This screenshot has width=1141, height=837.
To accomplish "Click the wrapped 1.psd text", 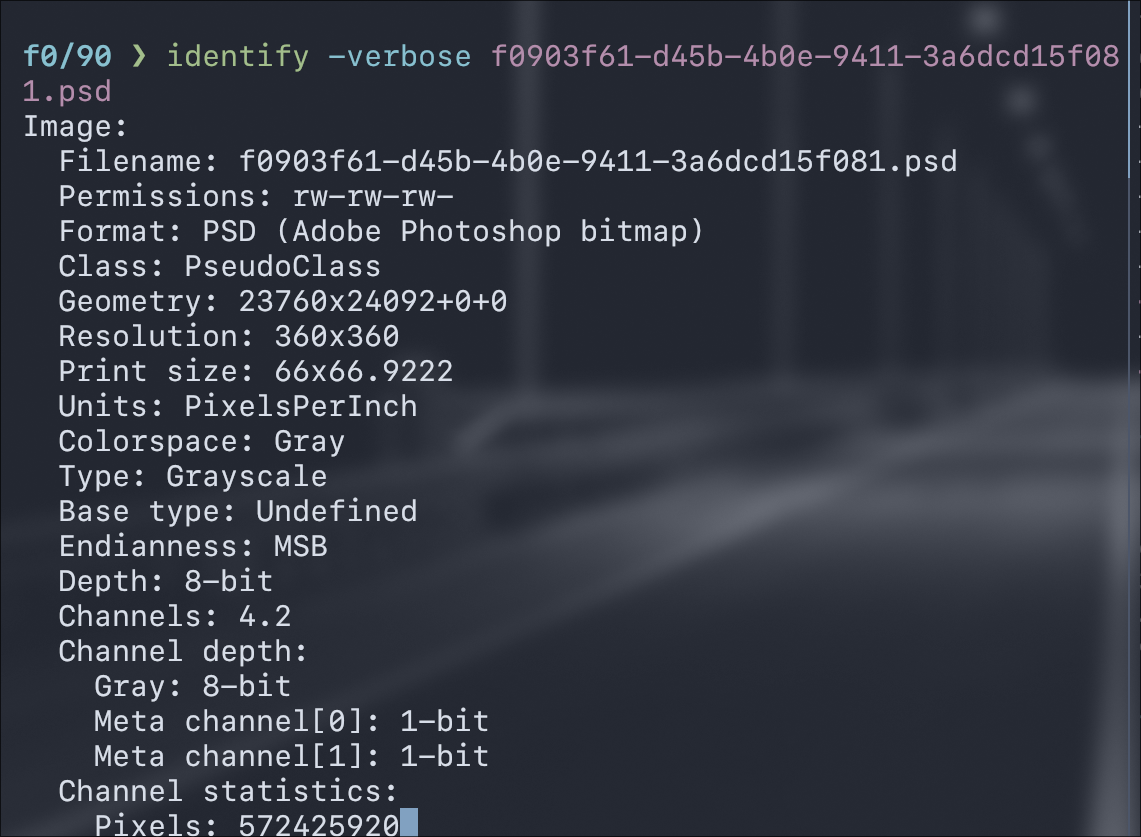I will click(67, 91).
